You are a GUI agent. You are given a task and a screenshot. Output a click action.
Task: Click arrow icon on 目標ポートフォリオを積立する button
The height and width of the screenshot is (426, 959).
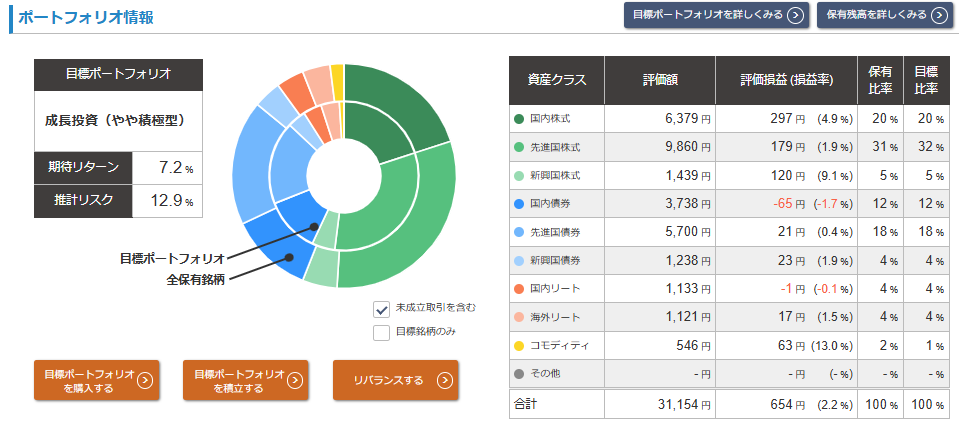(x=295, y=381)
